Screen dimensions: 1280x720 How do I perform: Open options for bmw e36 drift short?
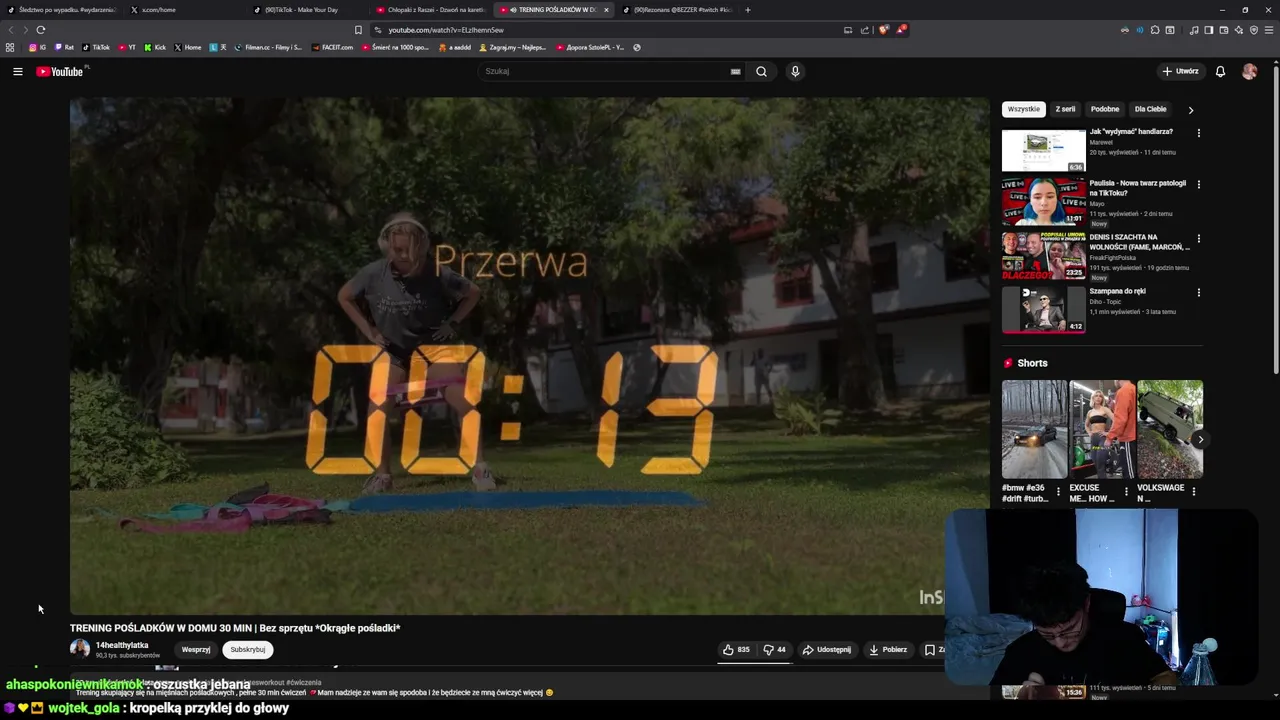[x=1058, y=491]
